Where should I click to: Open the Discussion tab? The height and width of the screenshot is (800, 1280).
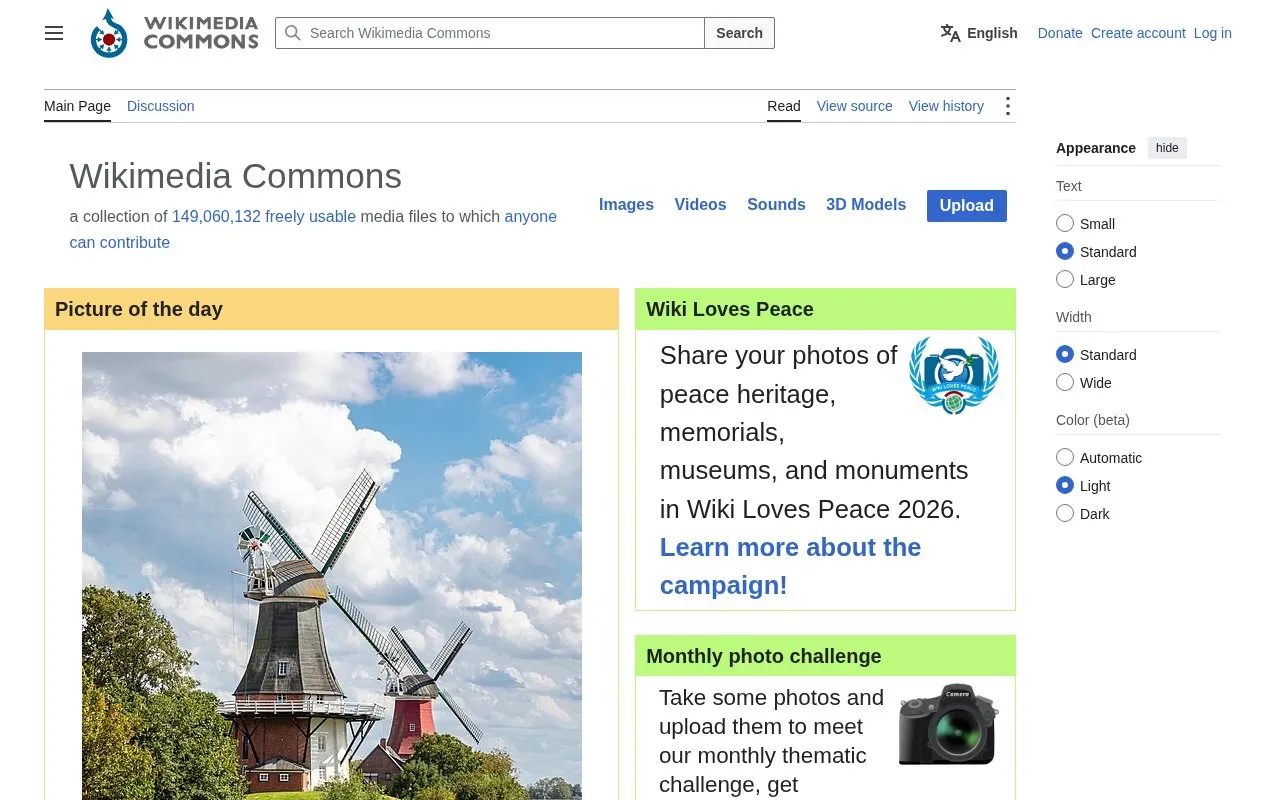[161, 106]
